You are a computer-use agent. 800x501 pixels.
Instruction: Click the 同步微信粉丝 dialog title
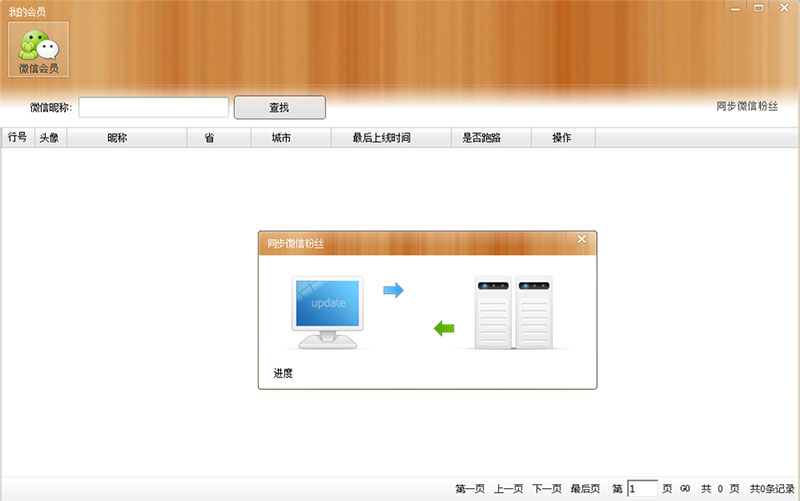coord(295,244)
